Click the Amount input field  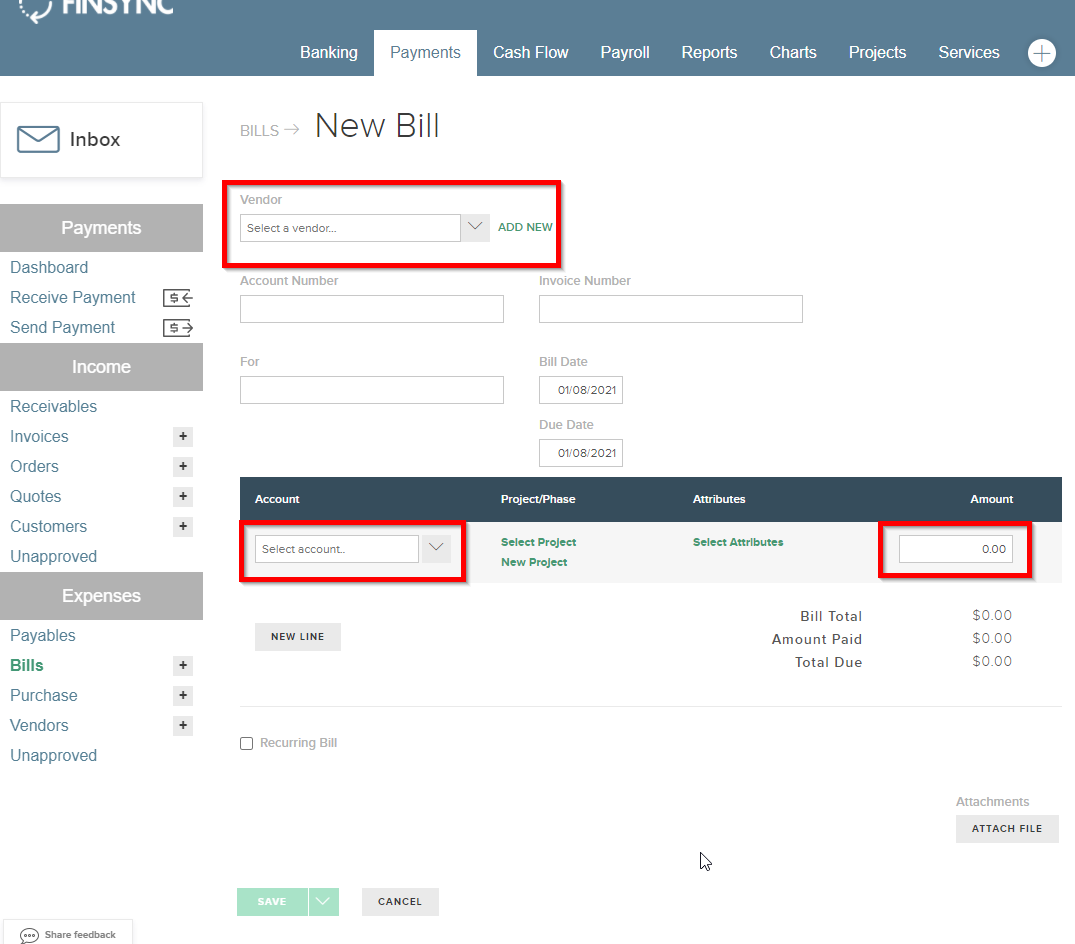tap(956, 549)
